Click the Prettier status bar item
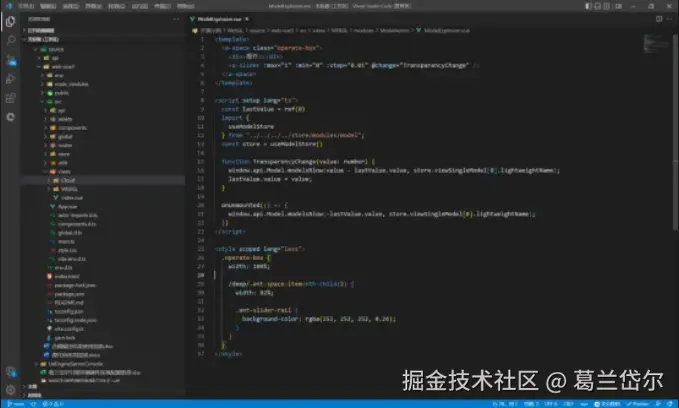 638,404
